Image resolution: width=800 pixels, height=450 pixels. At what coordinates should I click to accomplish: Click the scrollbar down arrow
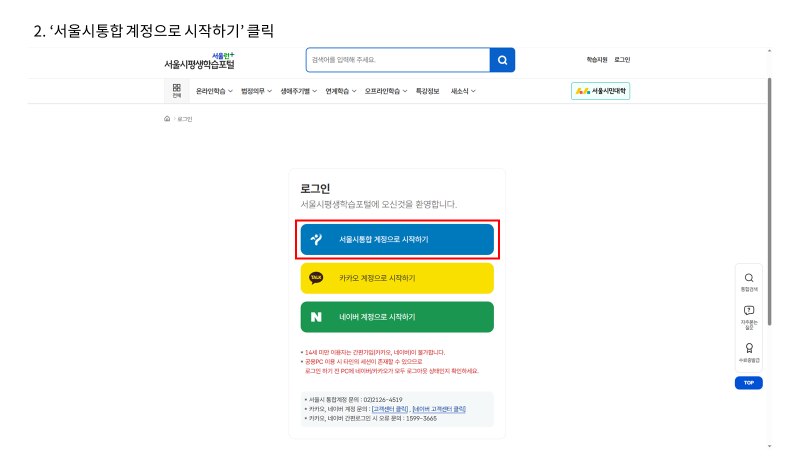(x=769, y=446)
